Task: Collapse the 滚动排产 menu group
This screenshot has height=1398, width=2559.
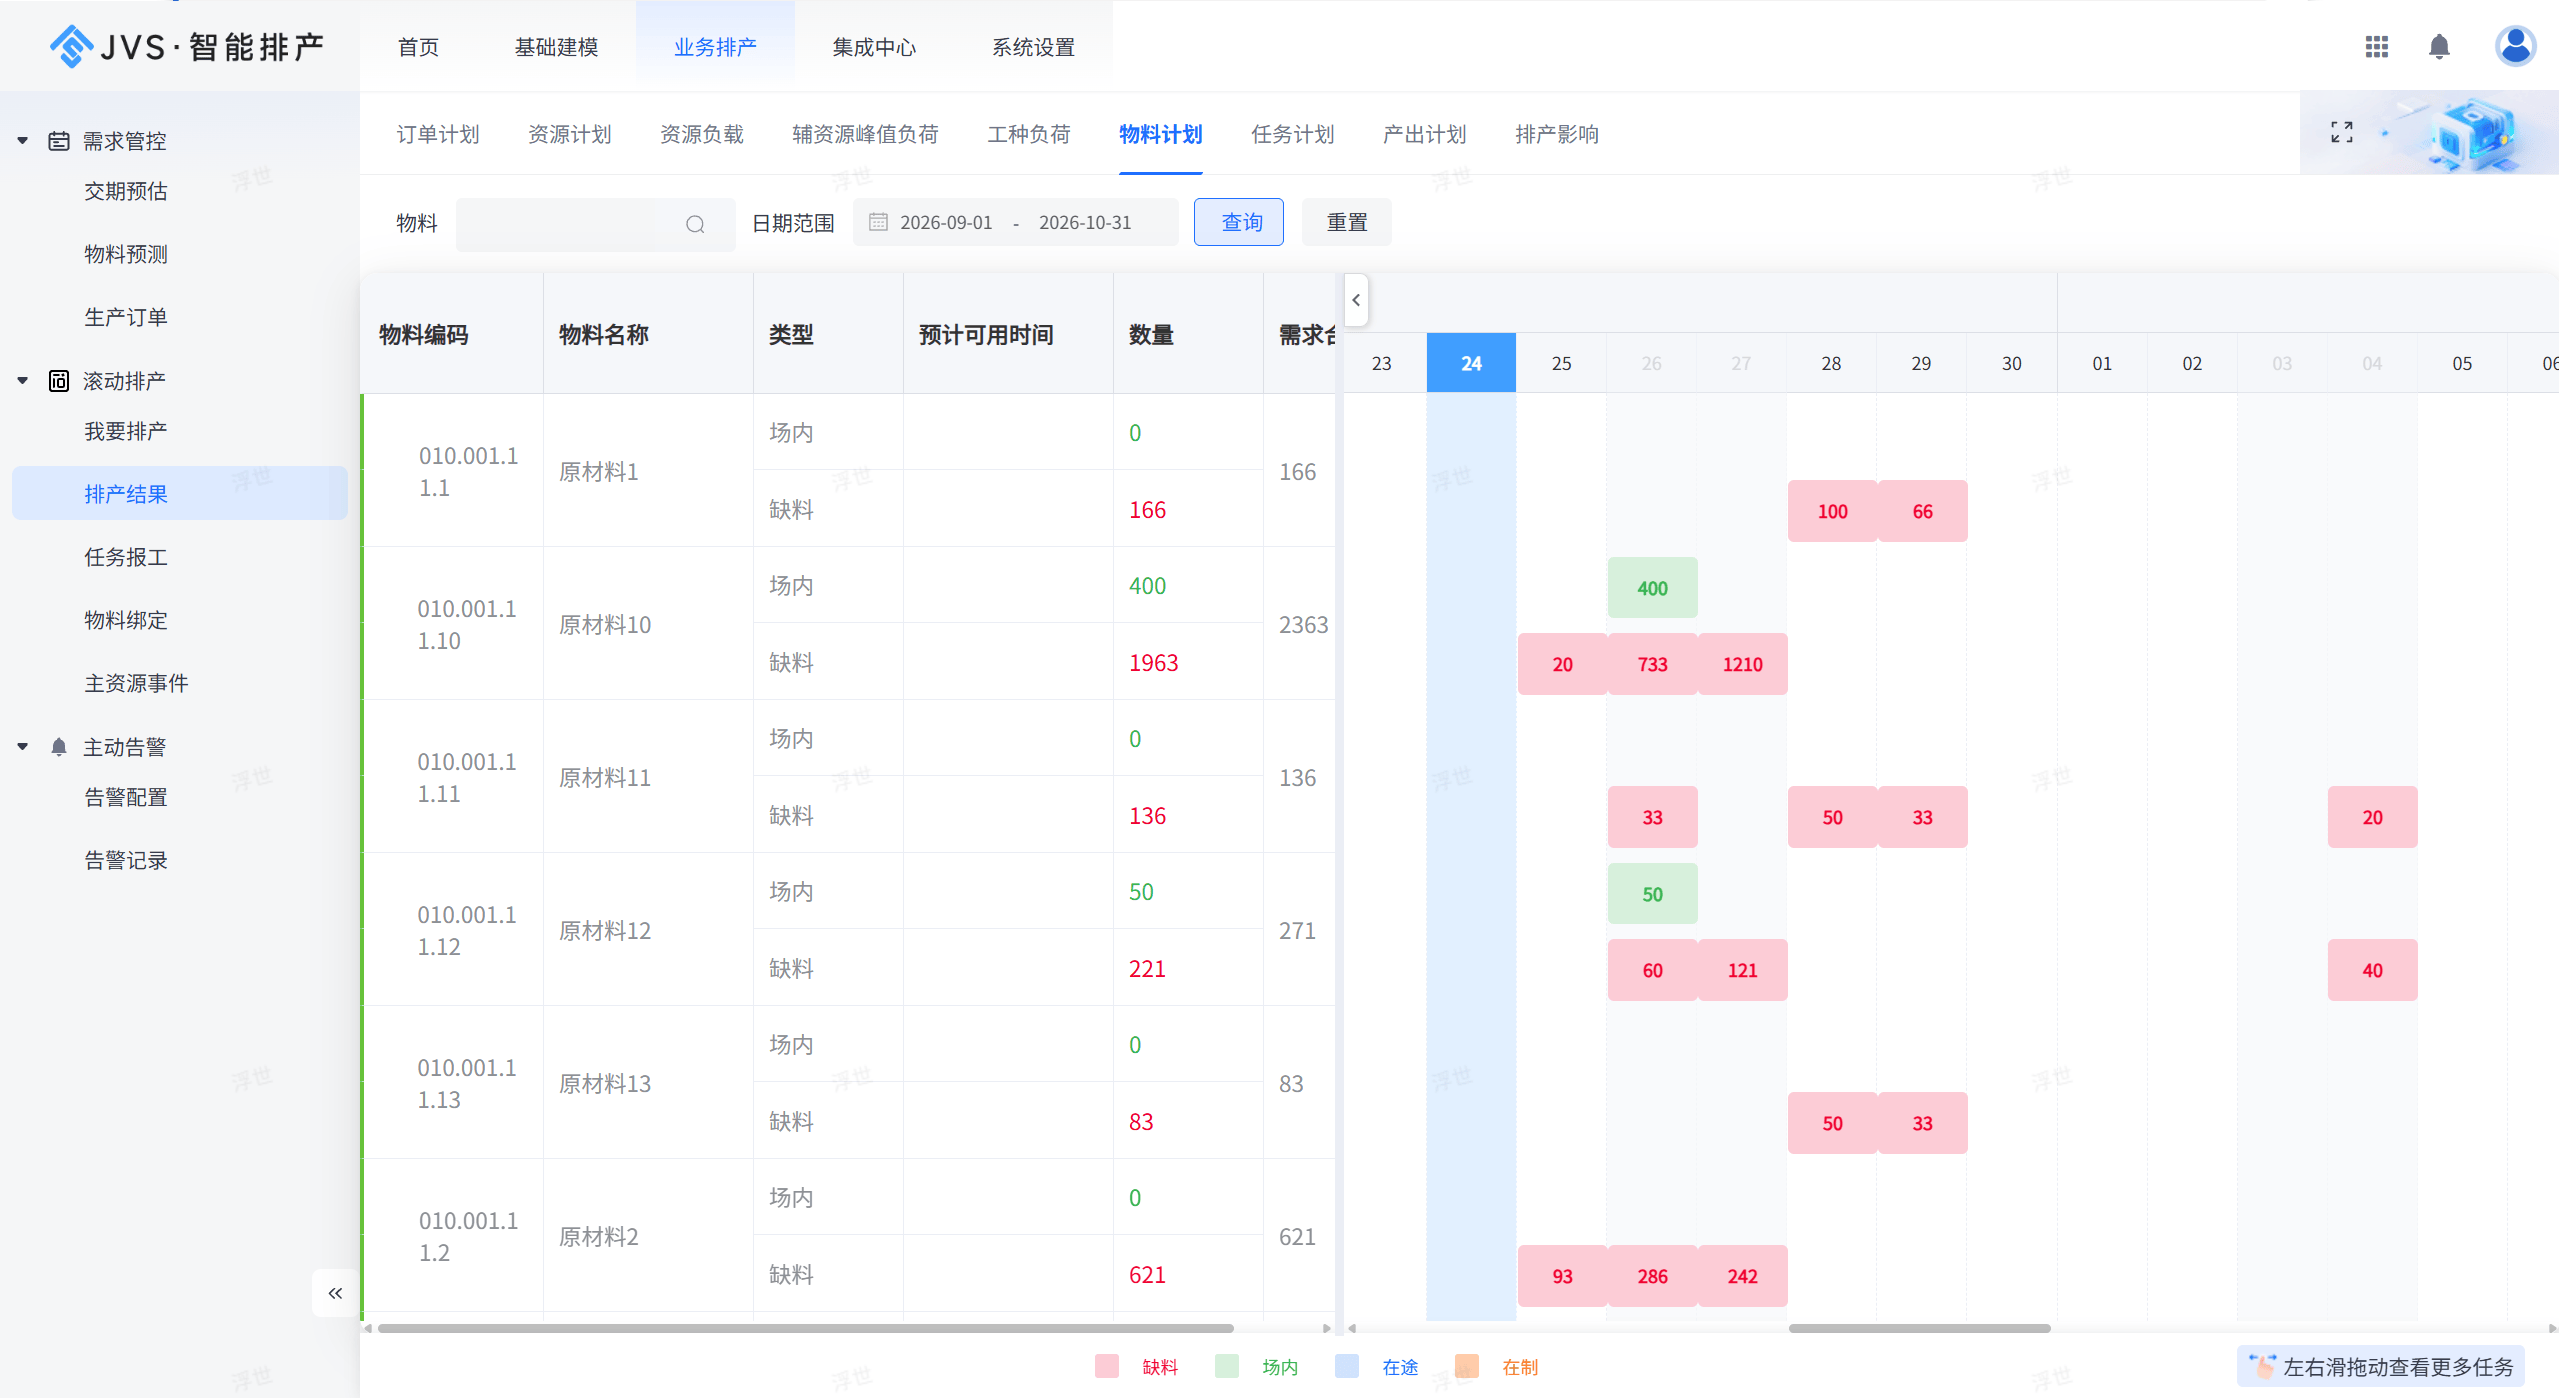Action: tap(22, 381)
